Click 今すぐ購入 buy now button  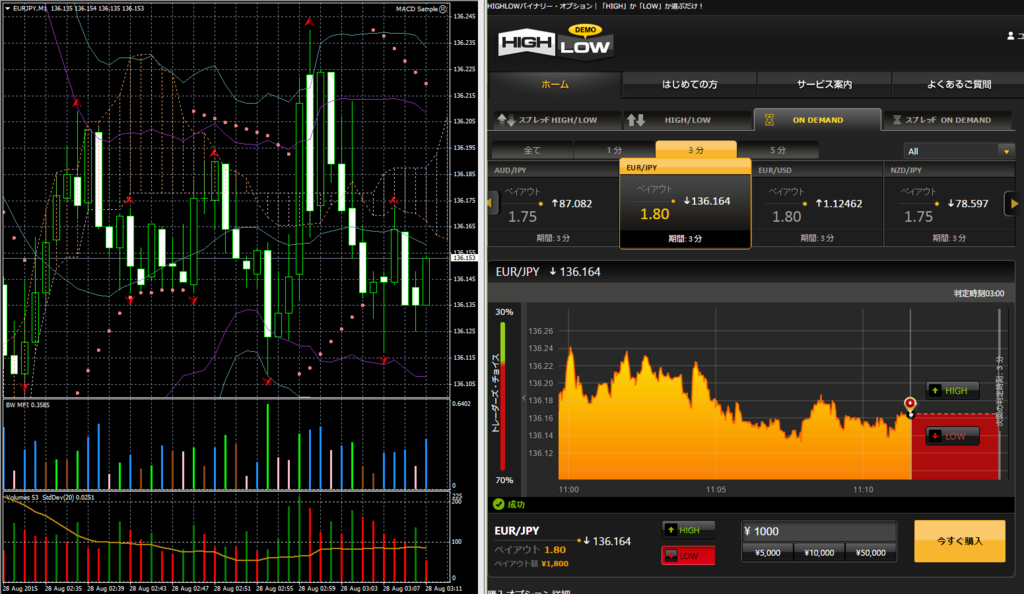click(959, 541)
